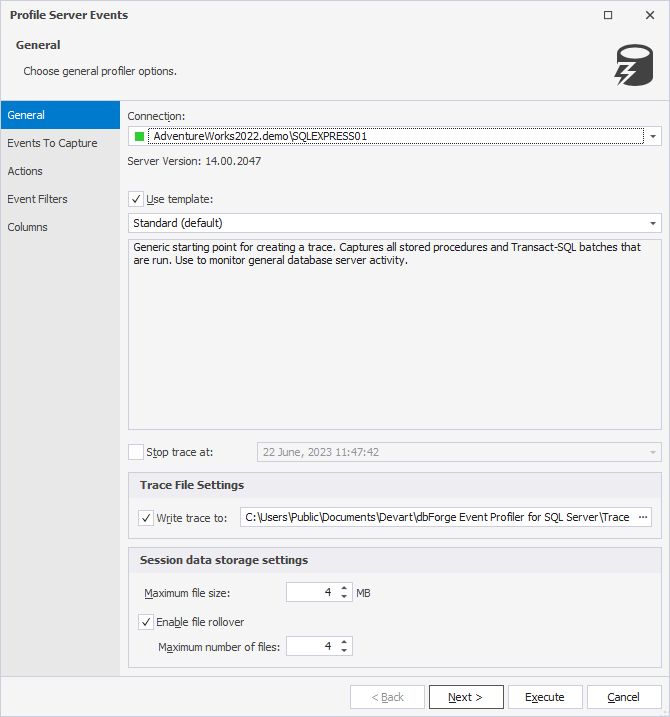Open the Stop trace date dropdown
Viewport: 670px width, 717px height.
(x=653, y=452)
